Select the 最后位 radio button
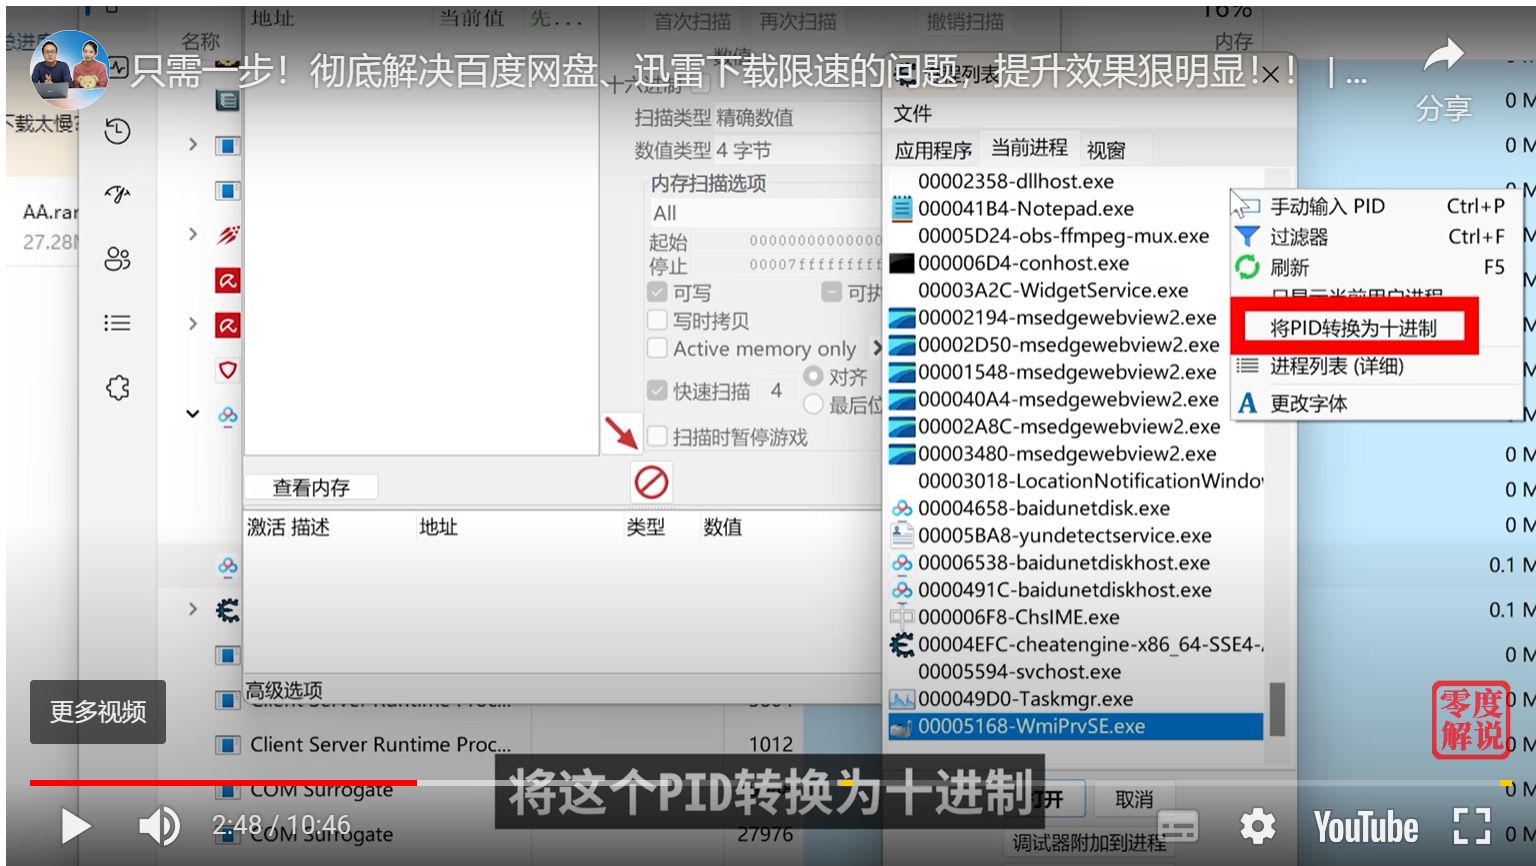Screen dimensions: 1536x866 pos(813,404)
